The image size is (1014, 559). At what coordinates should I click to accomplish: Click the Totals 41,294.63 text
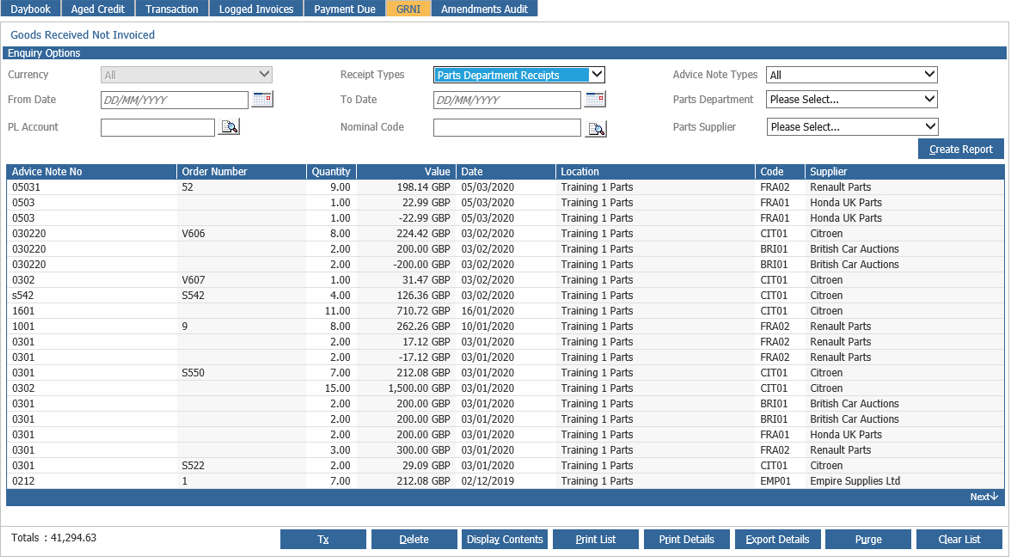54,538
